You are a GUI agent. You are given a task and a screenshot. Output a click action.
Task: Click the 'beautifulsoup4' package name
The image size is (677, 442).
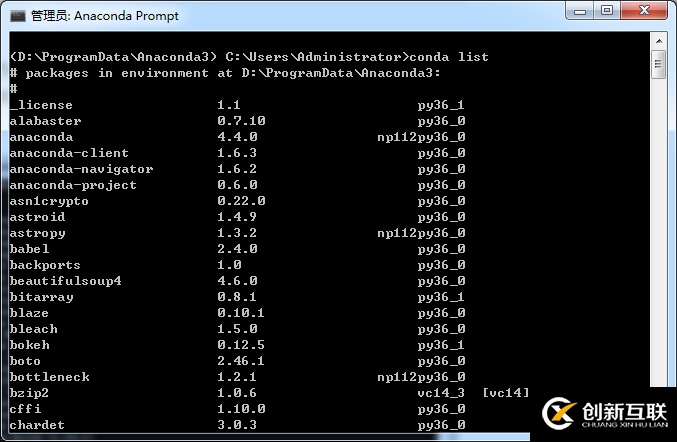click(65, 281)
